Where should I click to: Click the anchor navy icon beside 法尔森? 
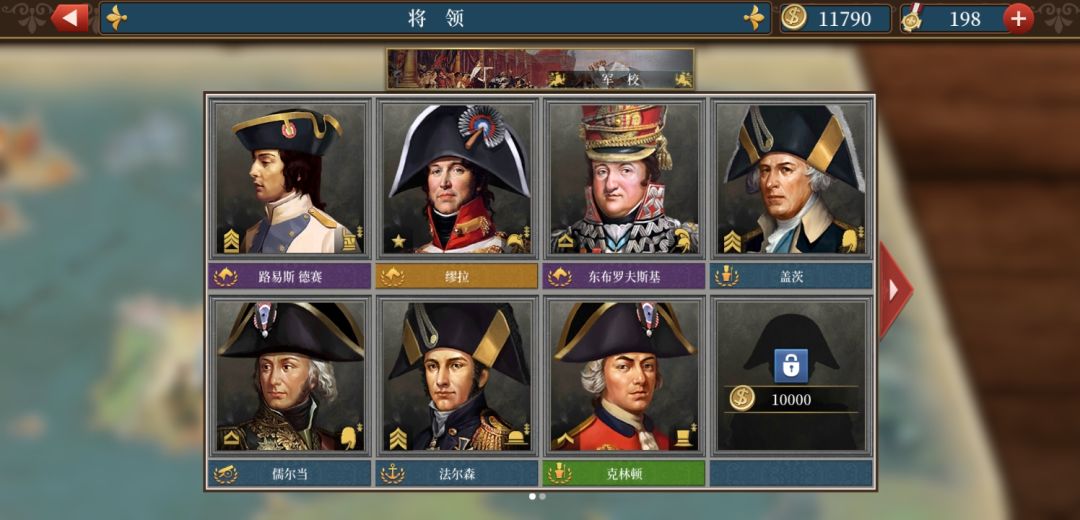click(x=393, y=474)
